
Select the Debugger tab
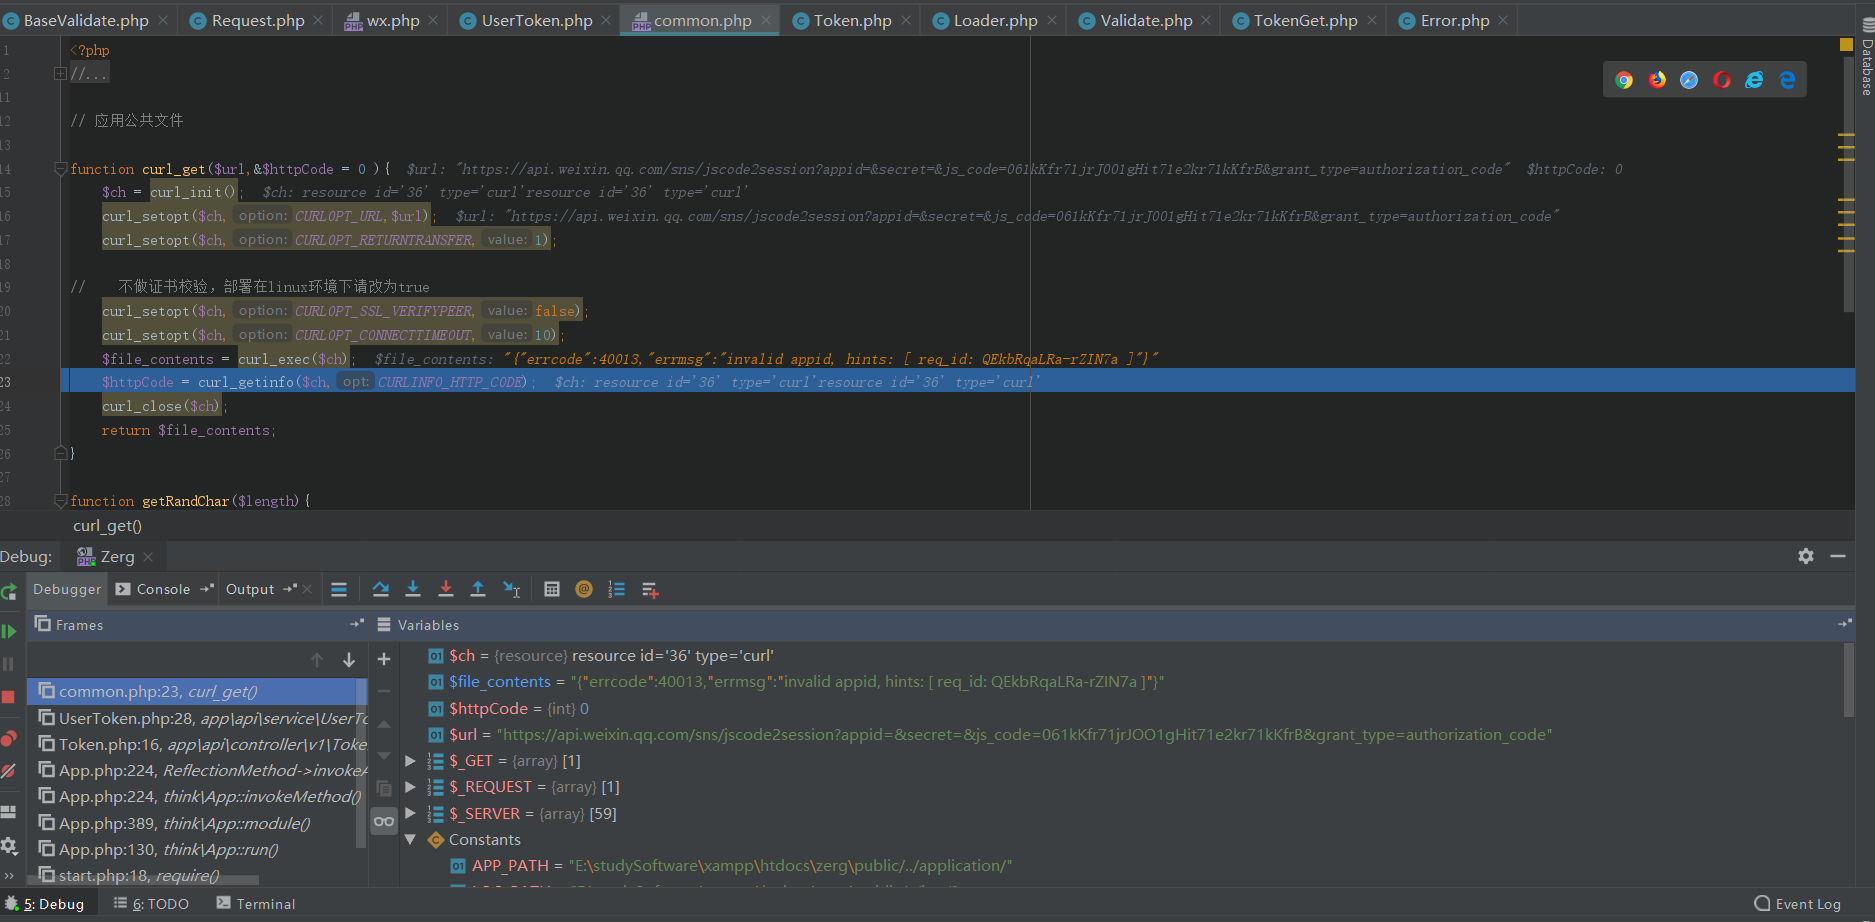click(67, 589)
